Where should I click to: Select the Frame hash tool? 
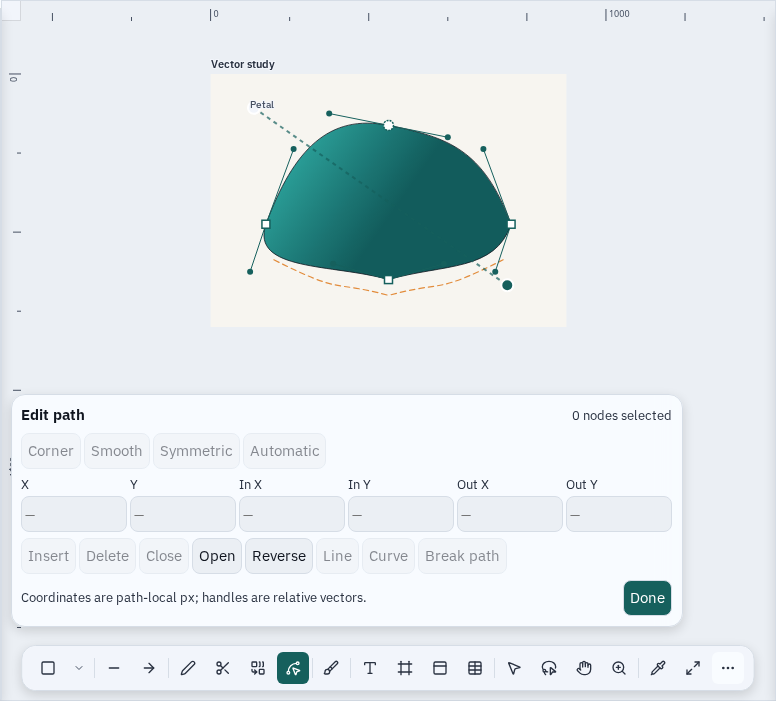[x=405, y=668]
